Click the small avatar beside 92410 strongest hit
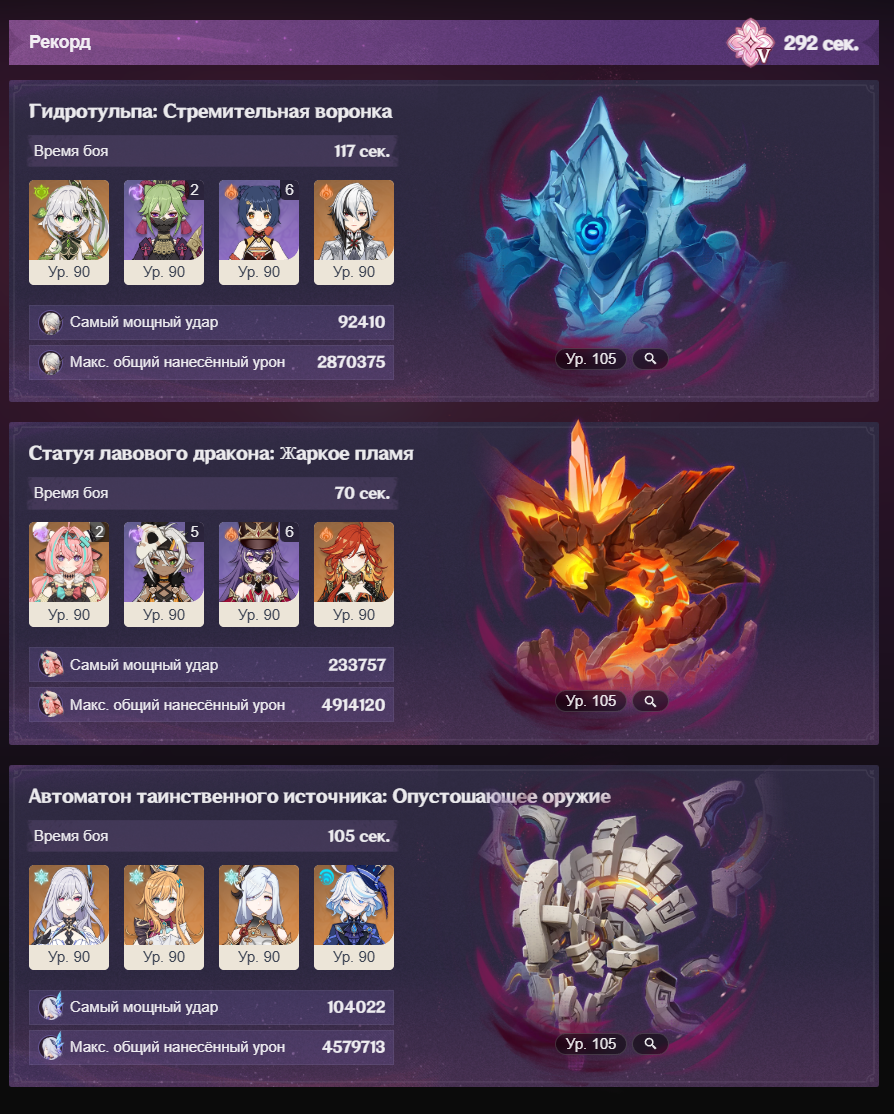The image size is (894, 1114). coord(50,323)
